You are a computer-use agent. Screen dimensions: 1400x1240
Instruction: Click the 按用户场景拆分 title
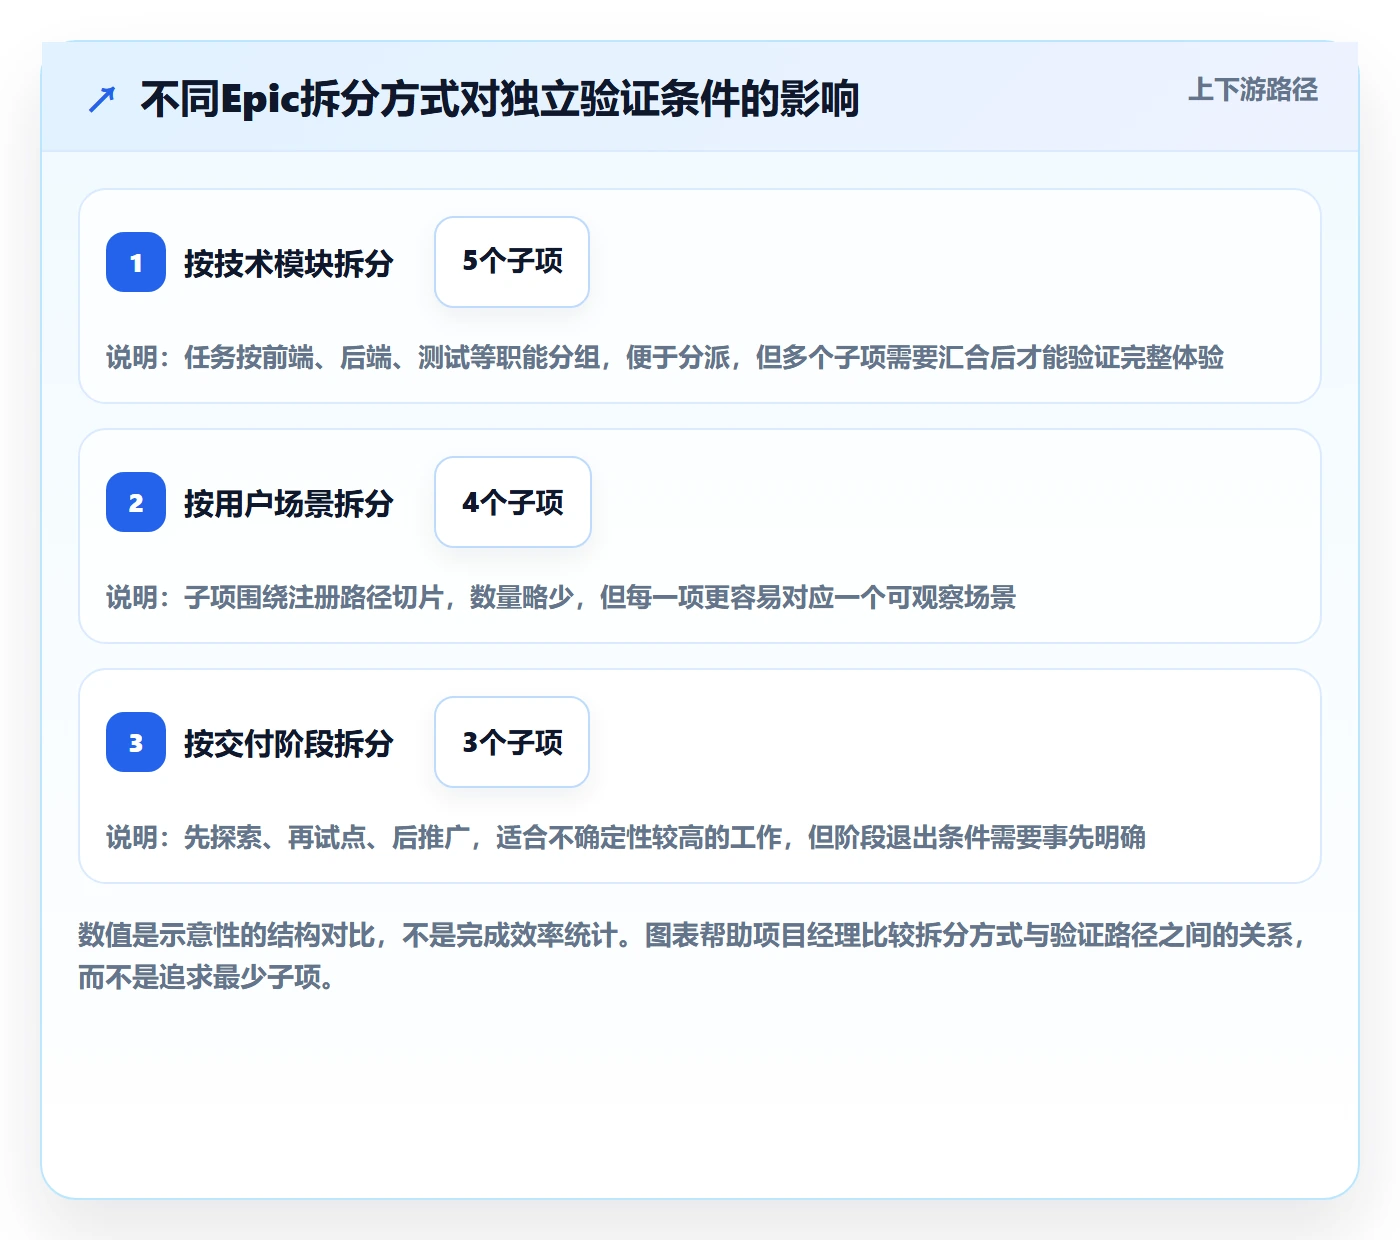[288, 503]
